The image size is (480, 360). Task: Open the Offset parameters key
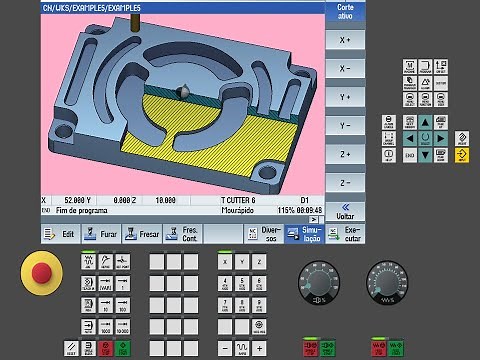[x=441, y=67]
